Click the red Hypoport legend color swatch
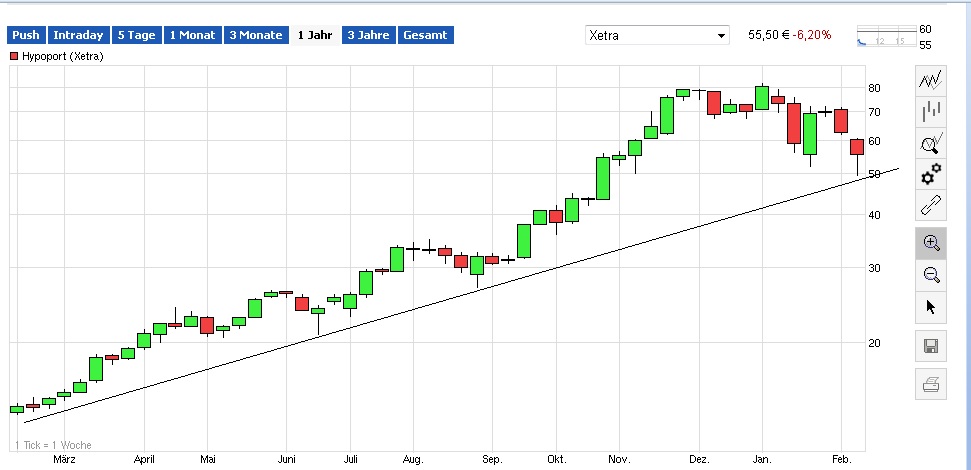The image size is (971, 470). (x=14, y=56)
